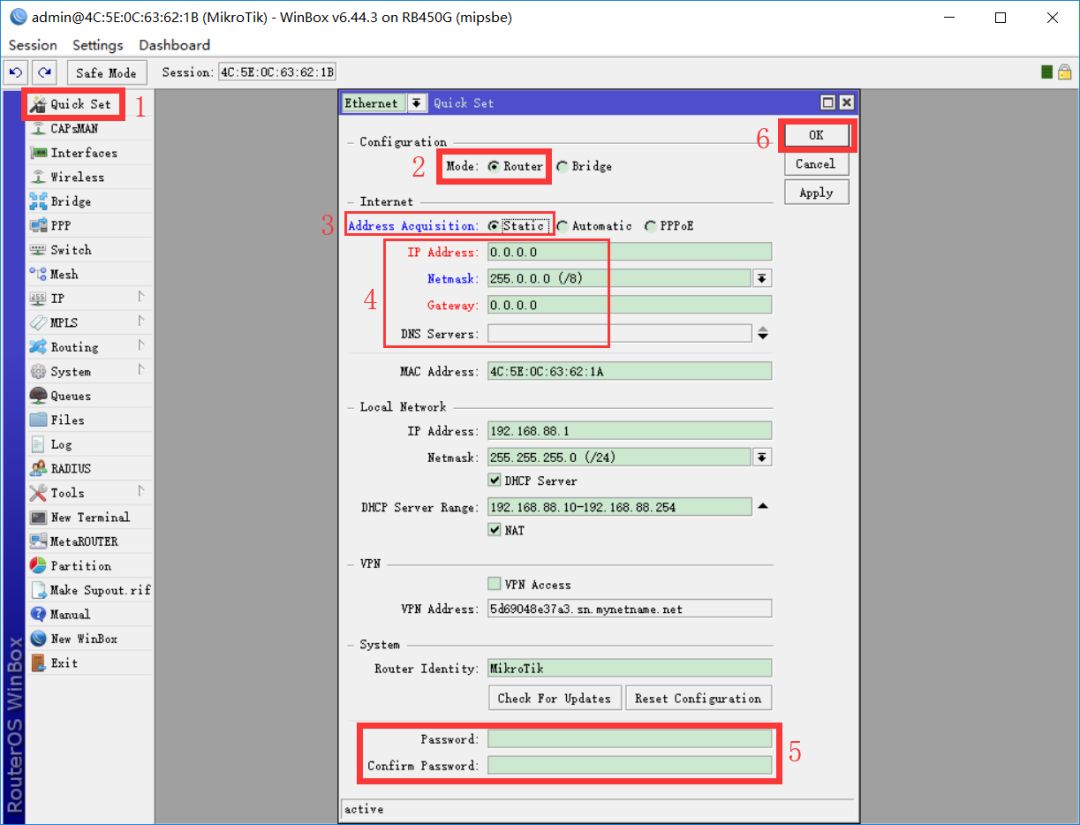This screenshot has width=1080, height=825.
Task: Select Router mode radio button
Action: 494,167
